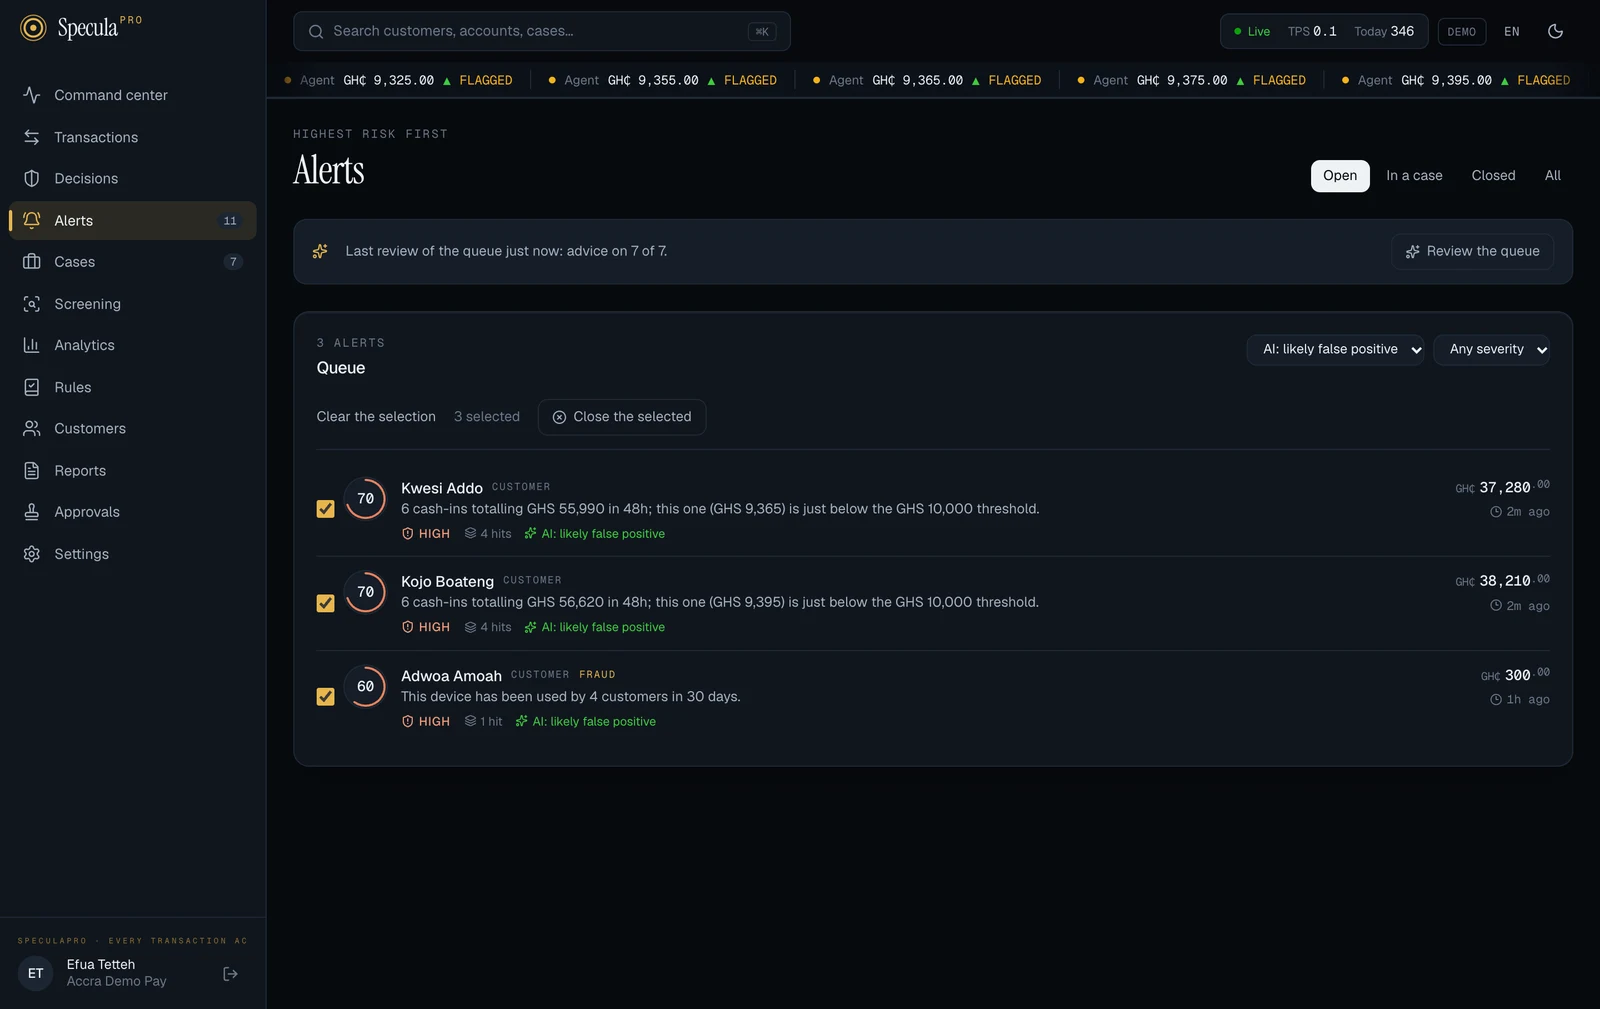
Task: Click the Reports document icon
Action: (32, 470)
